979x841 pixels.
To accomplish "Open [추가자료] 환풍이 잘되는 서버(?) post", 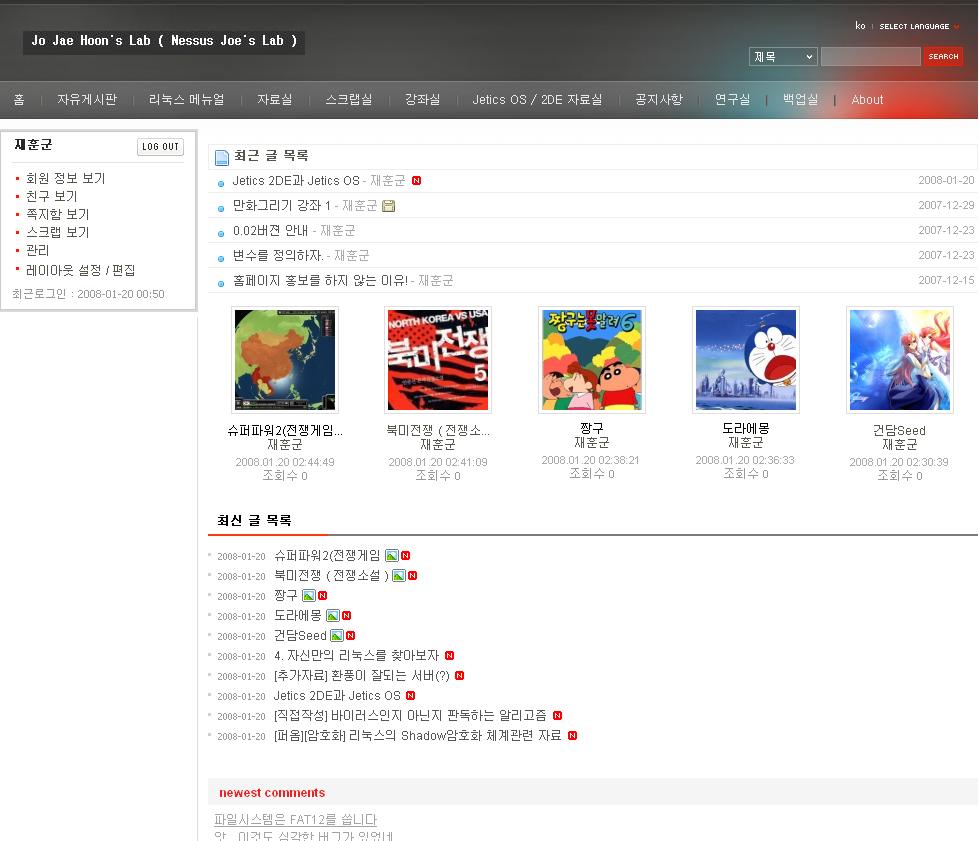I will (x=362, y=676).
